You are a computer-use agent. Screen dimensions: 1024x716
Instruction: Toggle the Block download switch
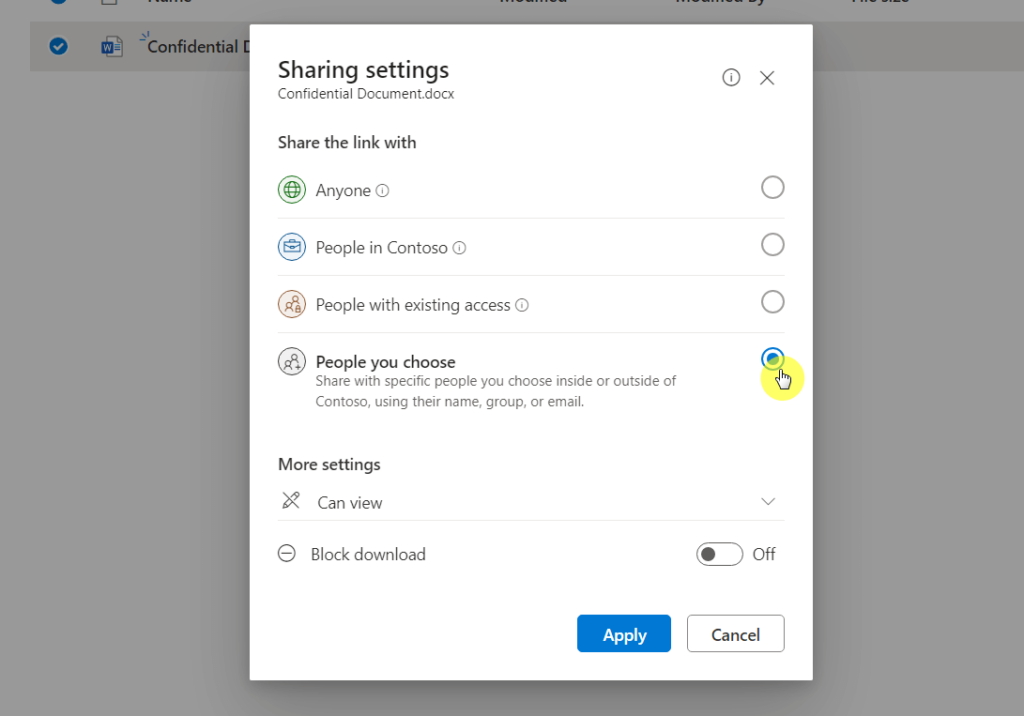pos(719,554)
